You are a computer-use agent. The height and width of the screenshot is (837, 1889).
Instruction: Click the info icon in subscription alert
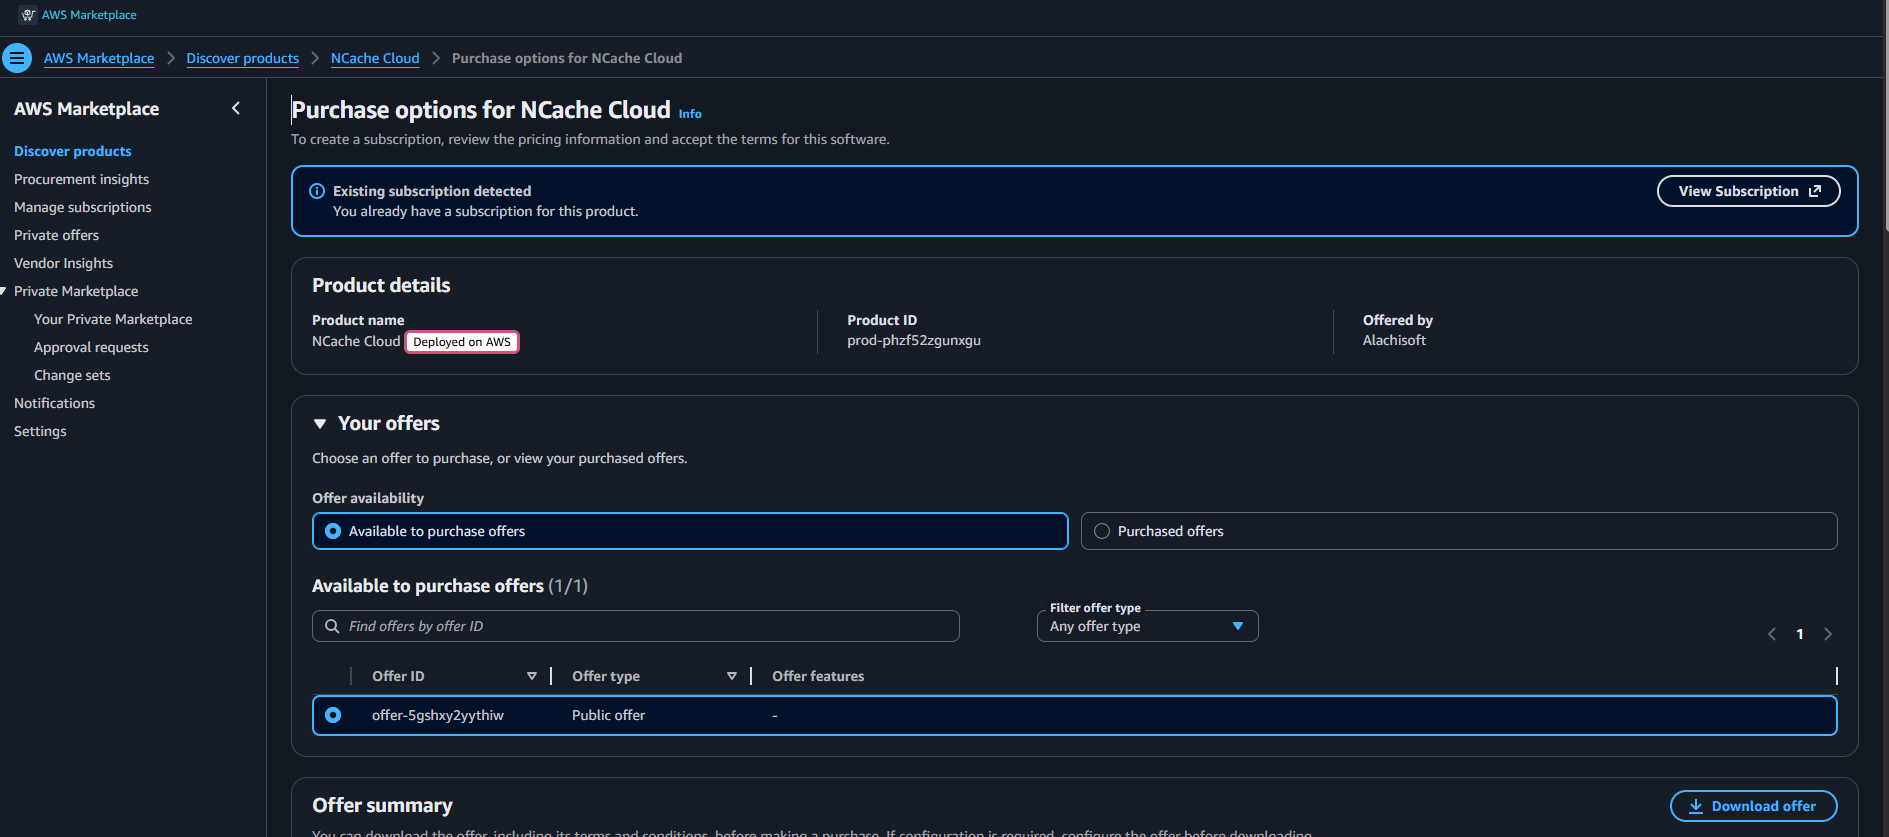click(x=317, y=191)
